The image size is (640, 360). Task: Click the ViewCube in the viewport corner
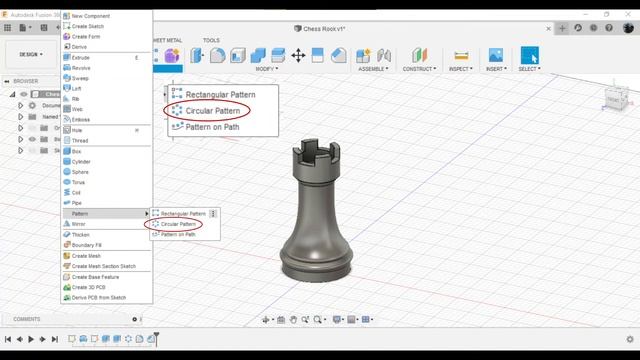click(615, 98)
